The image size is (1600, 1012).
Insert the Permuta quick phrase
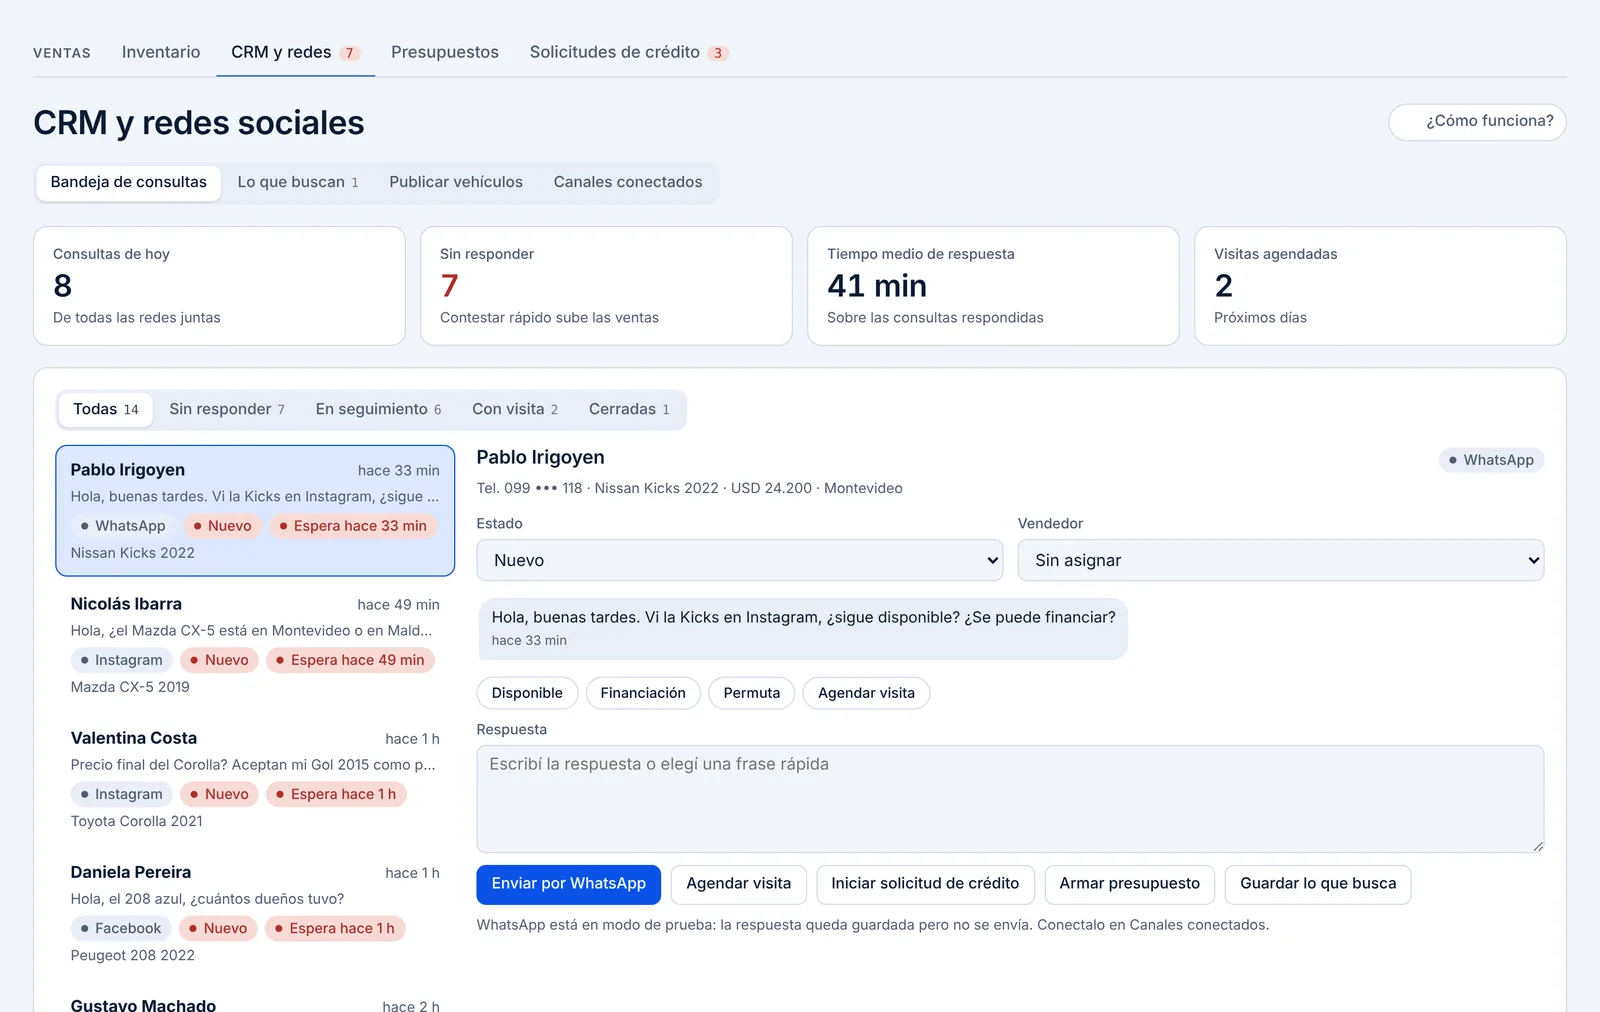(x=752, y=693)
